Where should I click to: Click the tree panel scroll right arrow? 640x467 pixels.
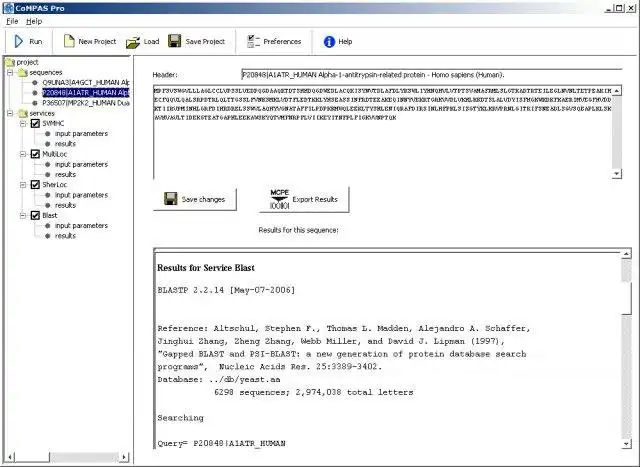coord(124,457)
